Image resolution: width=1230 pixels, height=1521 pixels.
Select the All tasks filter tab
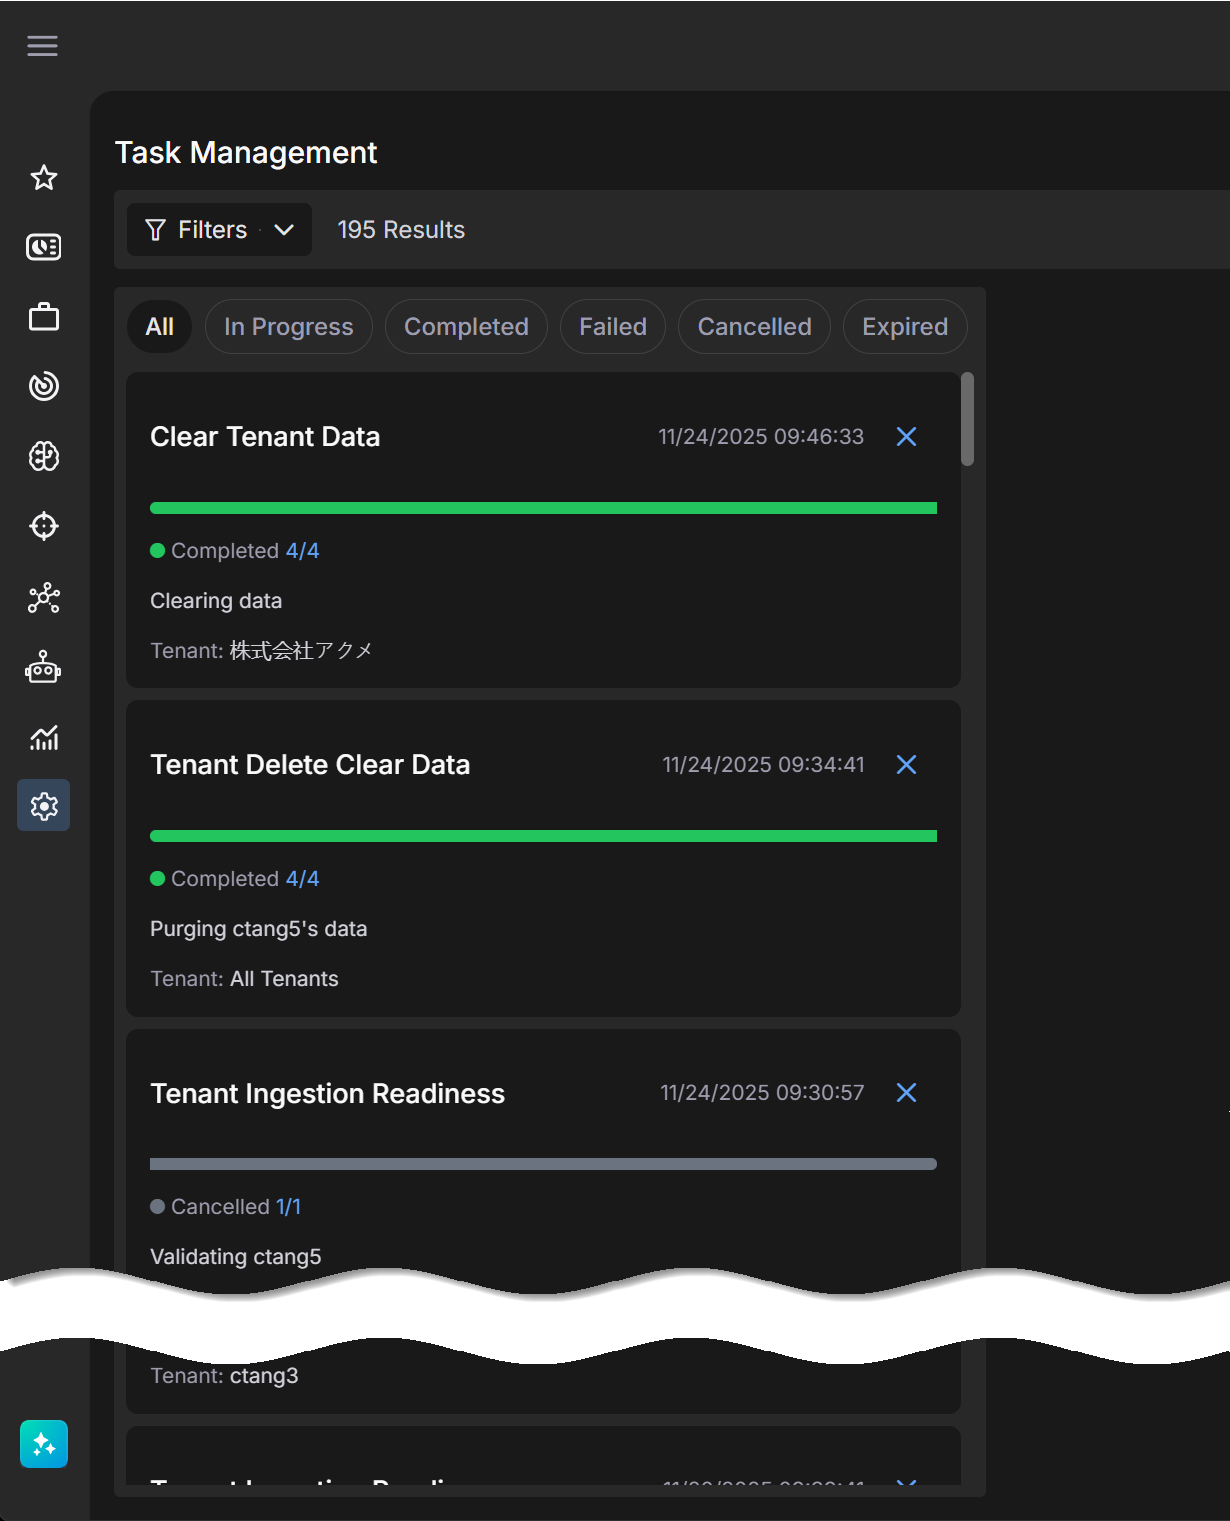(159, 327)
